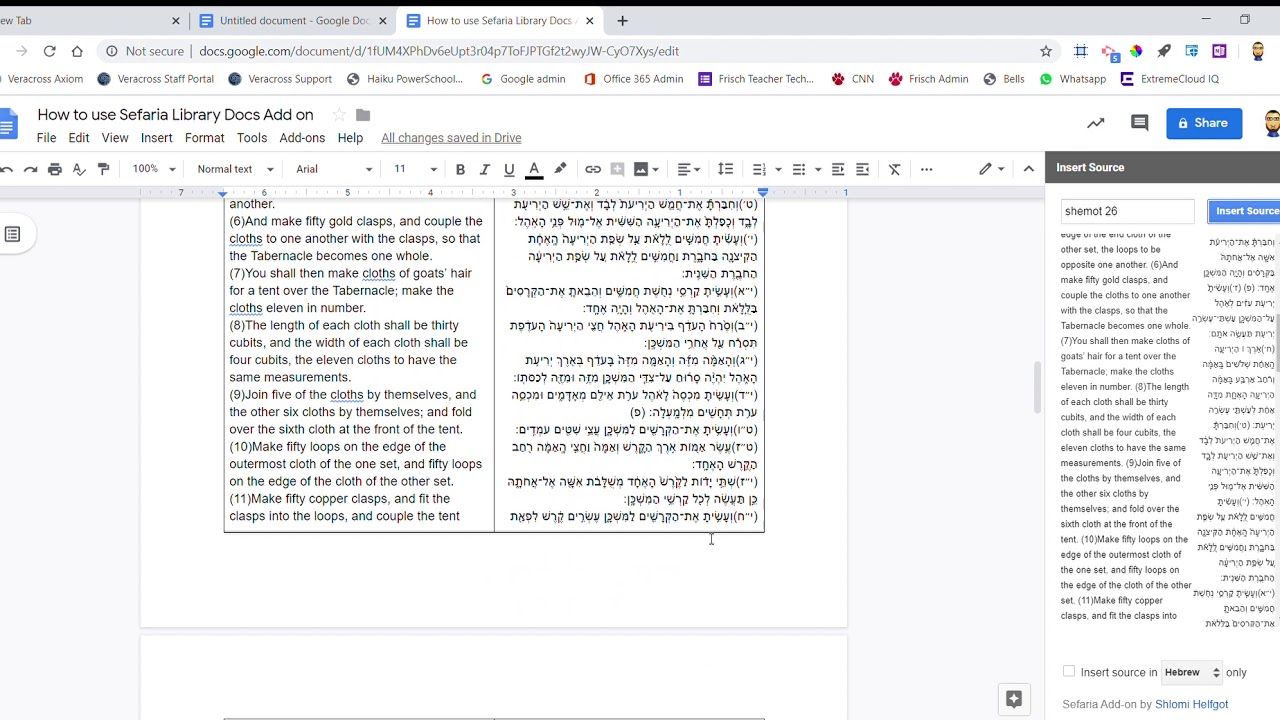The height and width of the screenshot is (720, 1280).
Task: Move the document with the folder icon
Action: click(363, 115)
